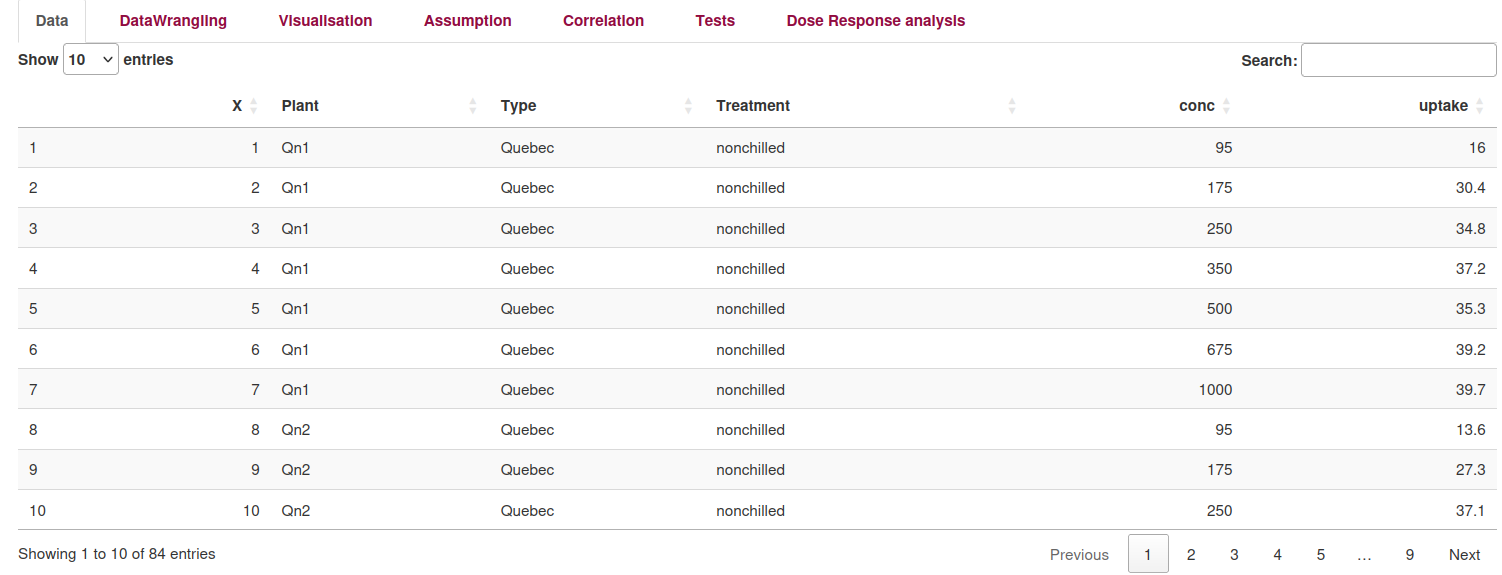The width and height of the screenshot is (1502, 575).
Task: Sort by Type column sort icon
Action: 688,106
